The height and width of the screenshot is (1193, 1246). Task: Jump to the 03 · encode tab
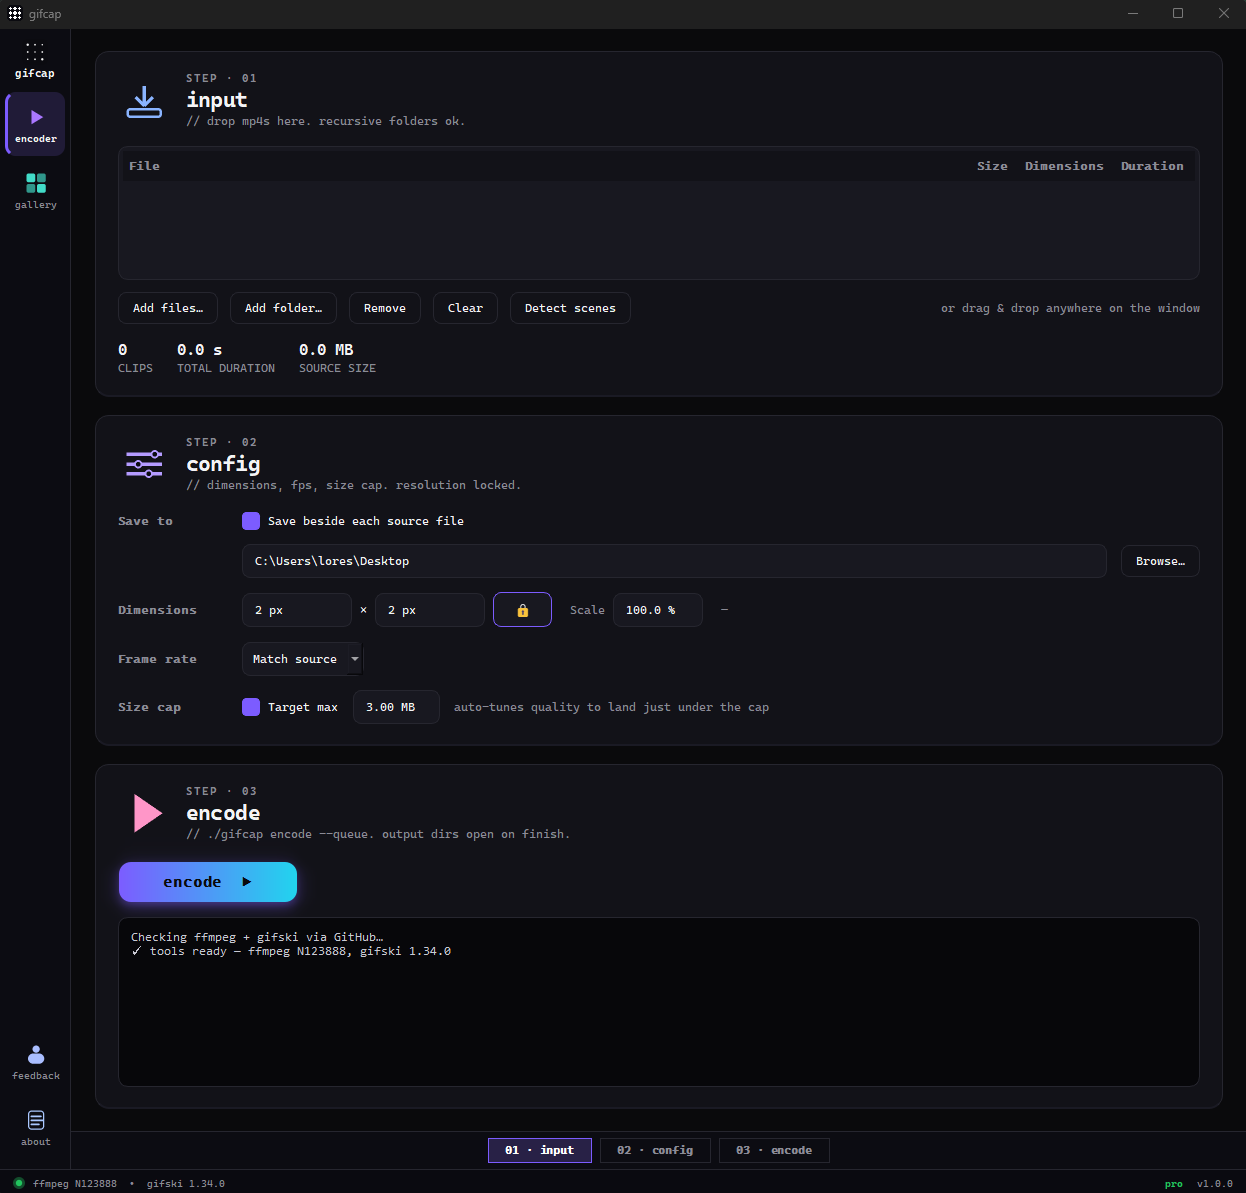[774, 1150]
